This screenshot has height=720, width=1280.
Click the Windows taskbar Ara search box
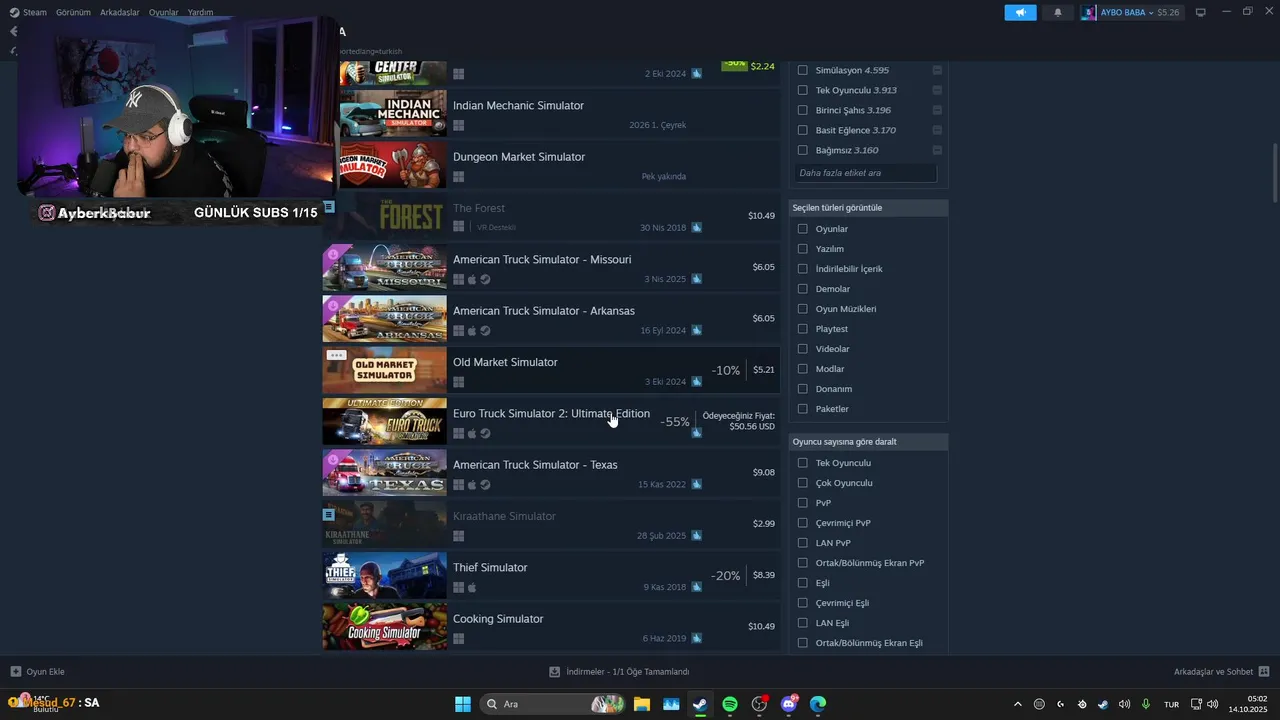[x=553, y=704]
